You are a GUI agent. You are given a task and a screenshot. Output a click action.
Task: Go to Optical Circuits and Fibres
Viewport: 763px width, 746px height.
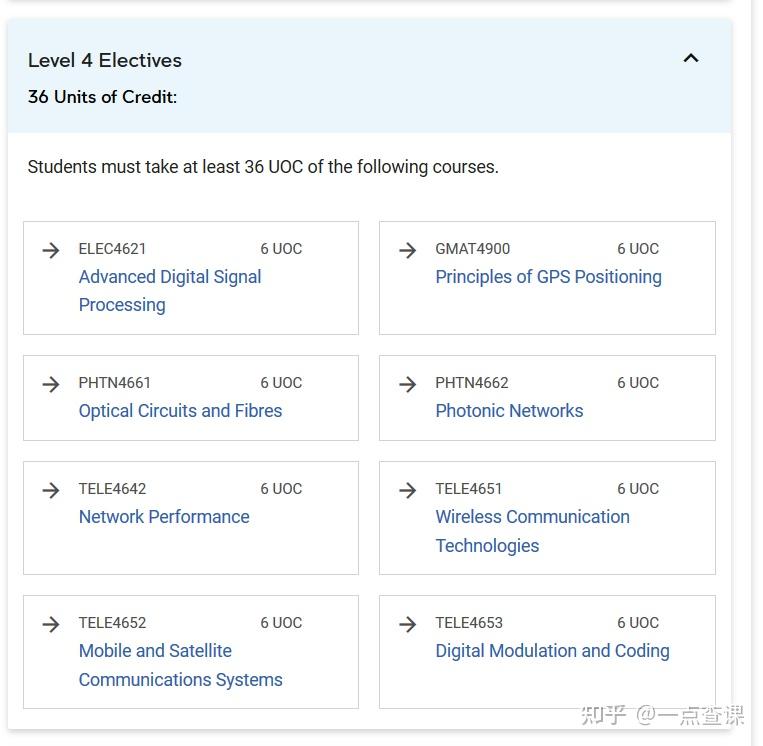(180, 411)
